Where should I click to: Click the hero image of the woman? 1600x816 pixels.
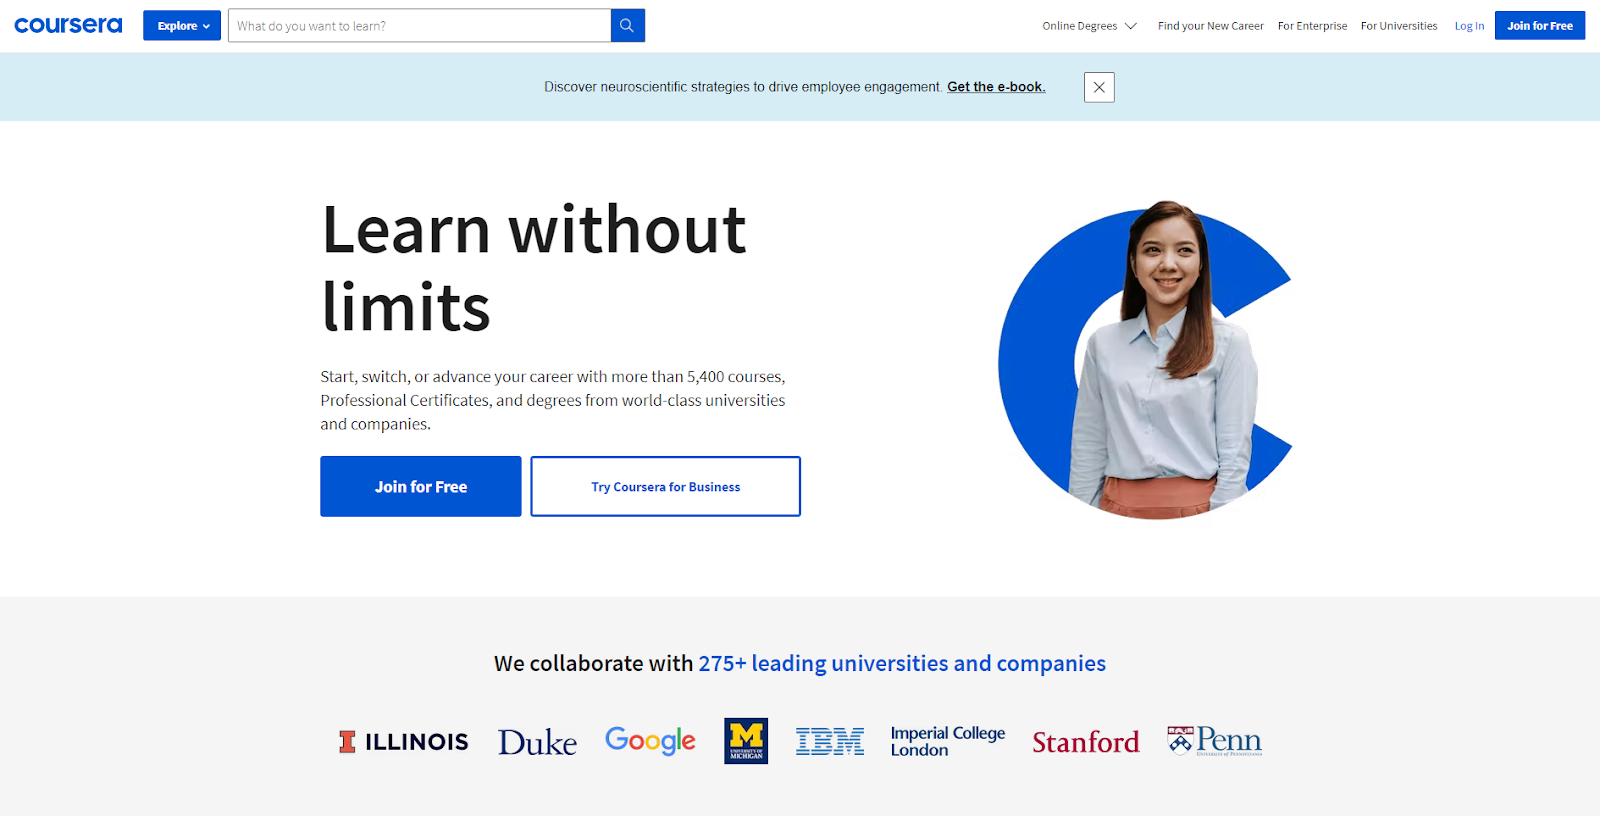1146,360
